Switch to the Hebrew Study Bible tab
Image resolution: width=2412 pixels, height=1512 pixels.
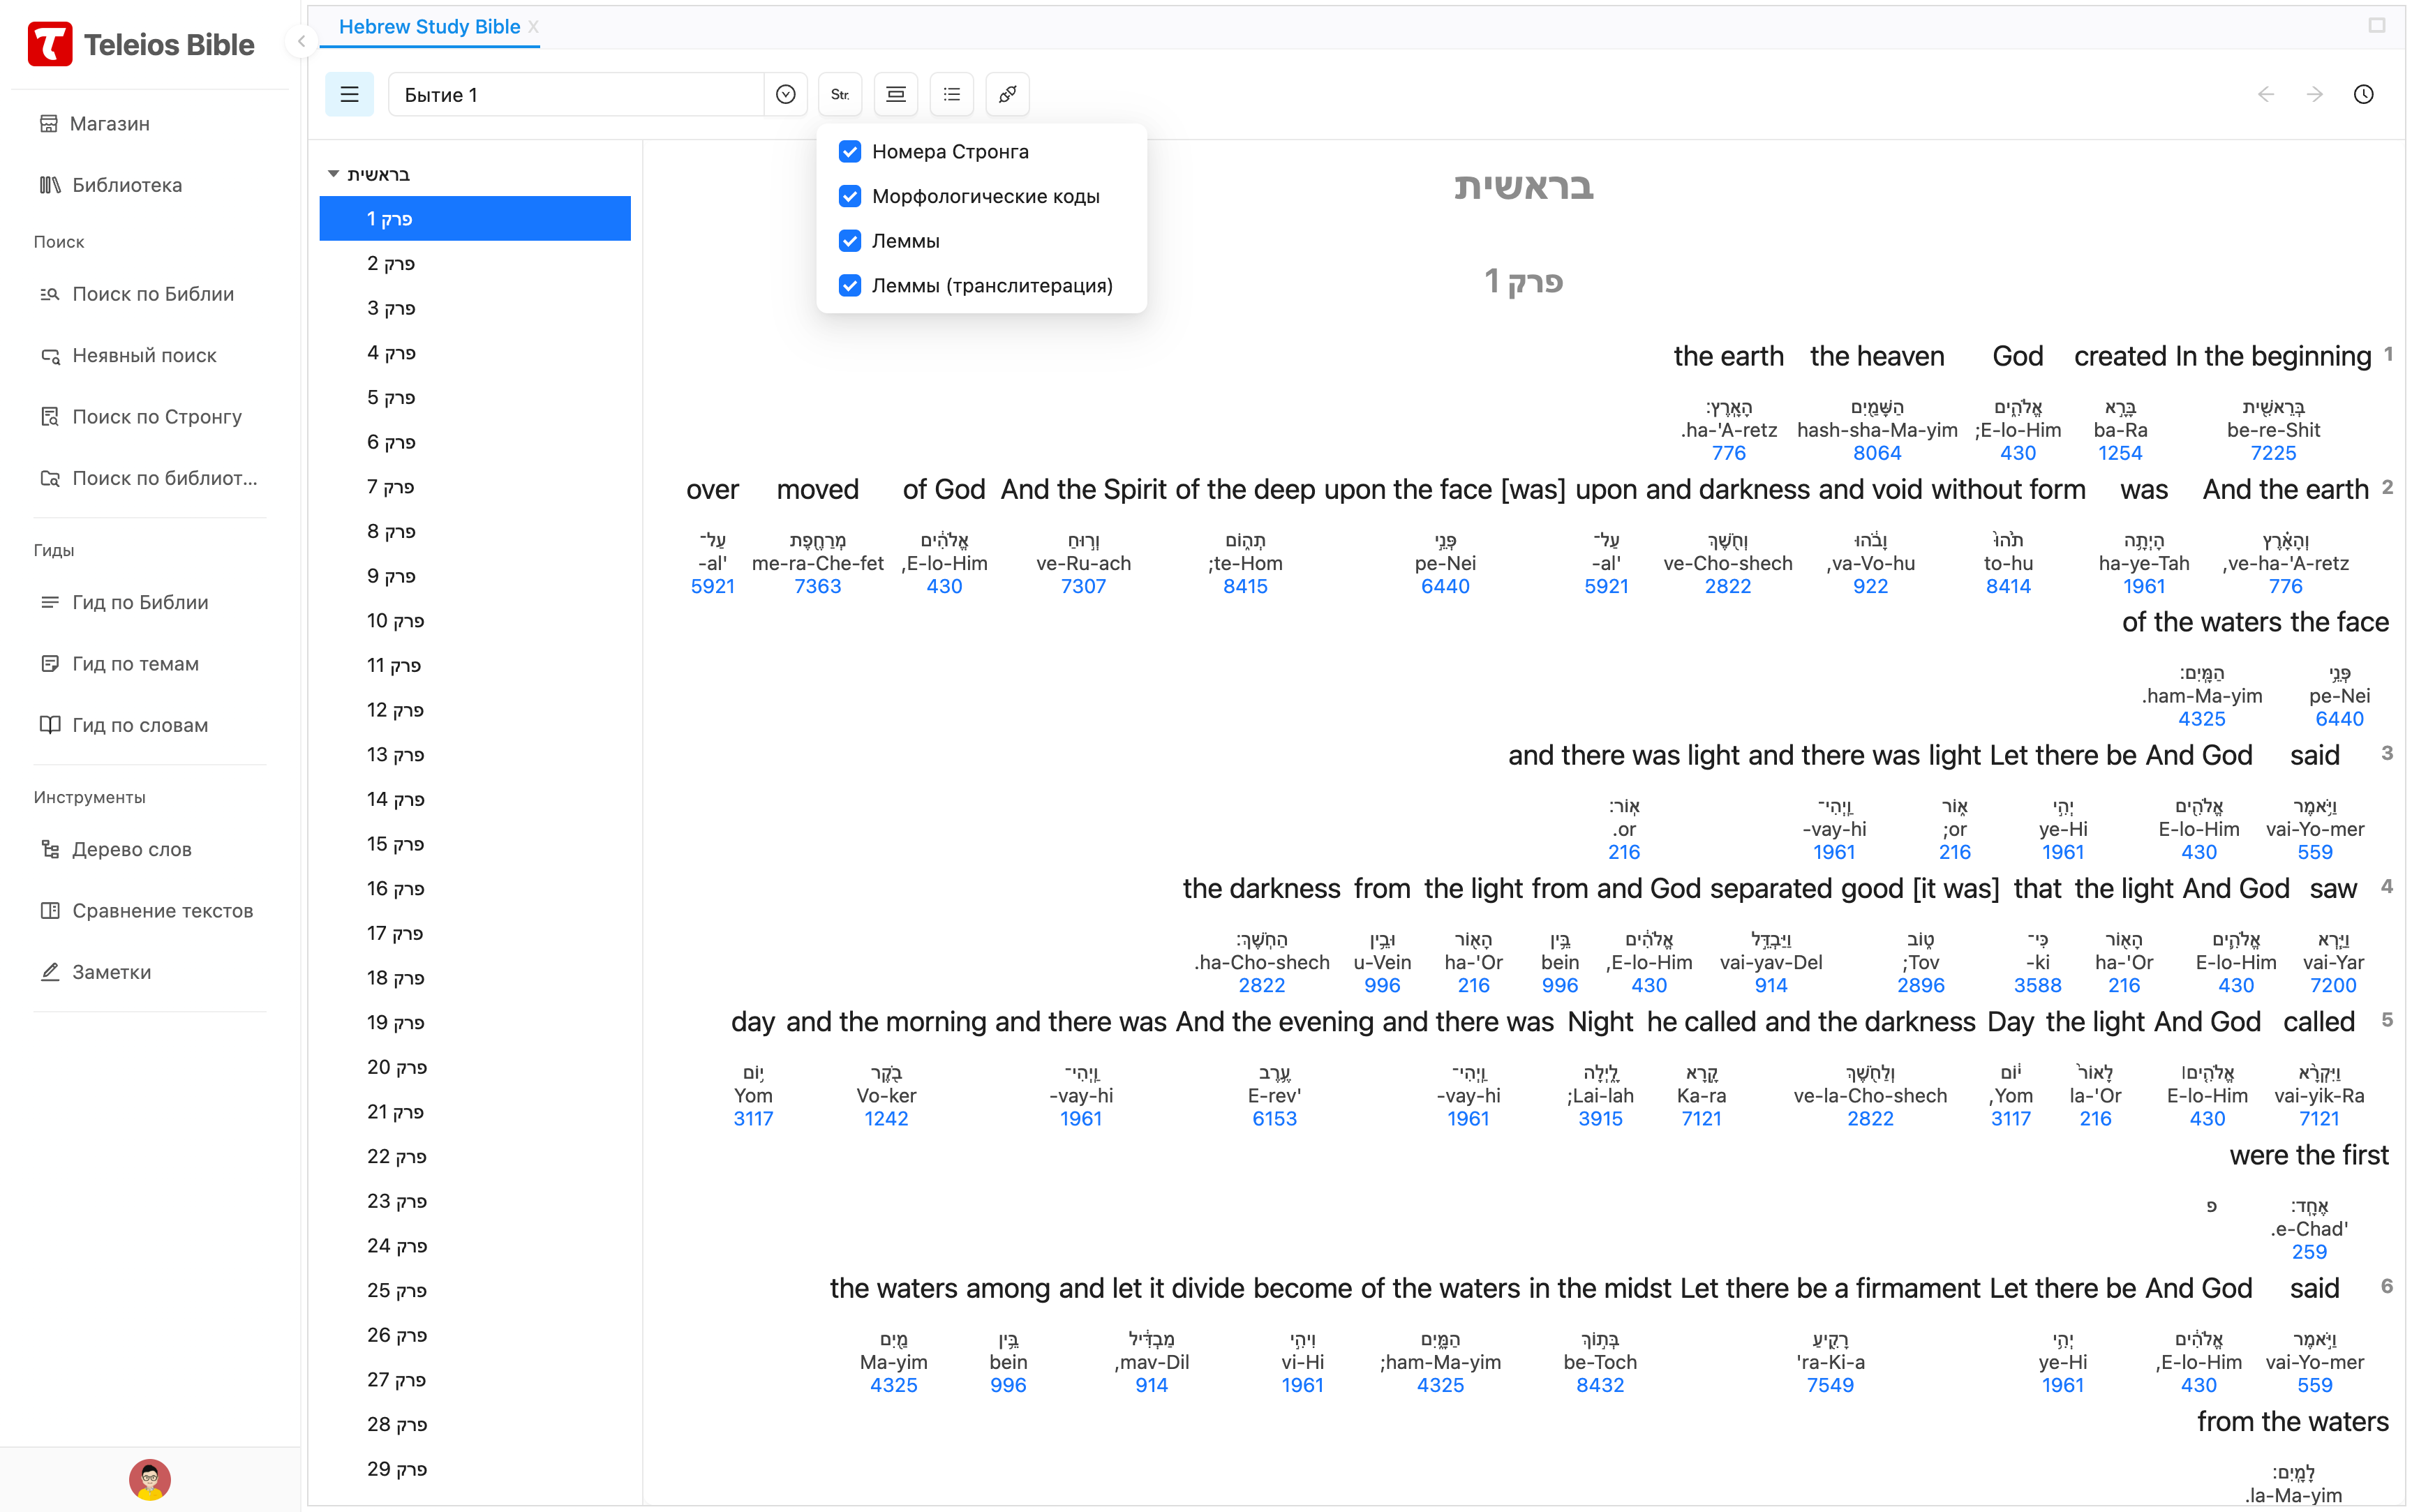(429, 27)
